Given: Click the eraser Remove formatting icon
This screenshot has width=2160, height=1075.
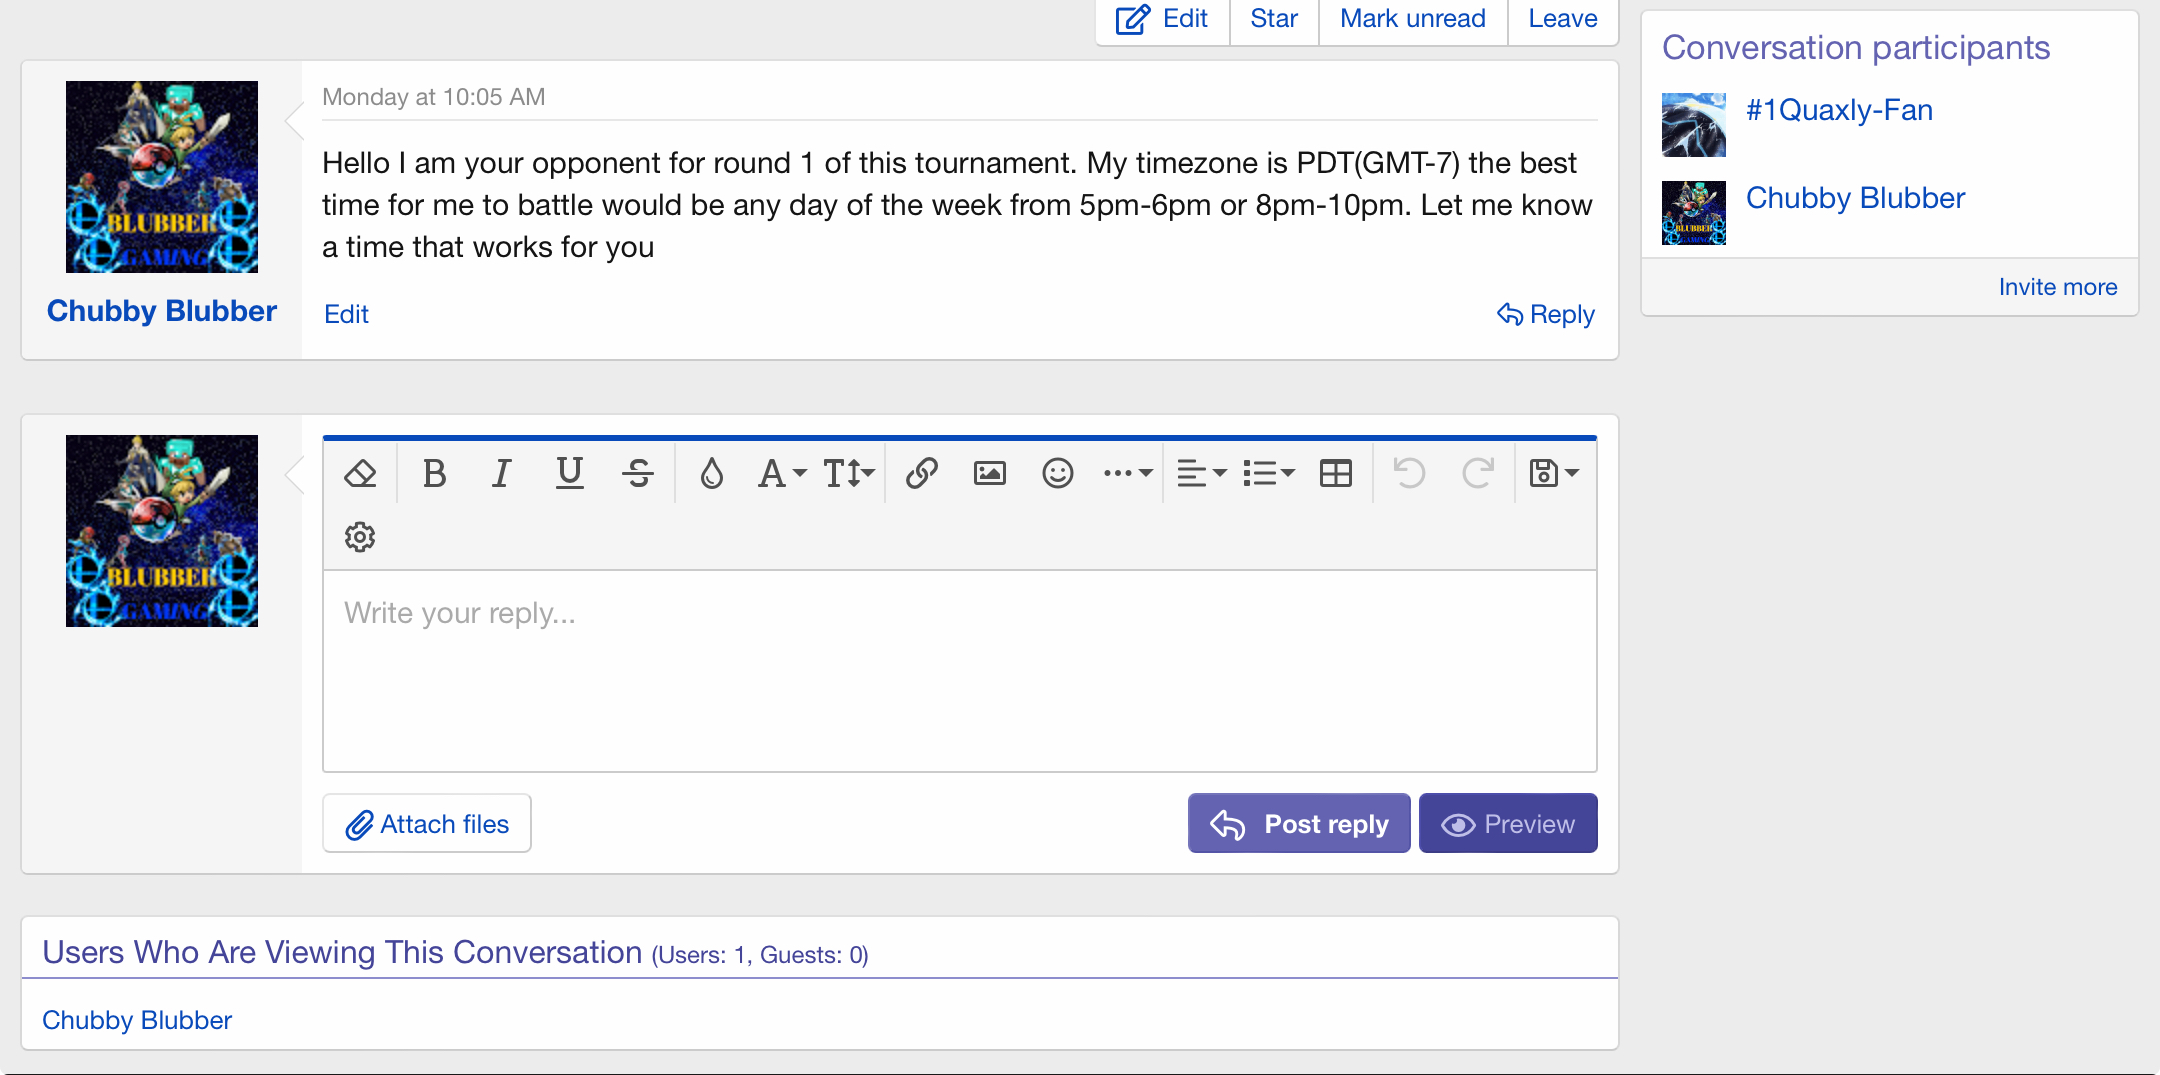Looking at the screenshot, I should pyautogui.click(x=360, y=473).
